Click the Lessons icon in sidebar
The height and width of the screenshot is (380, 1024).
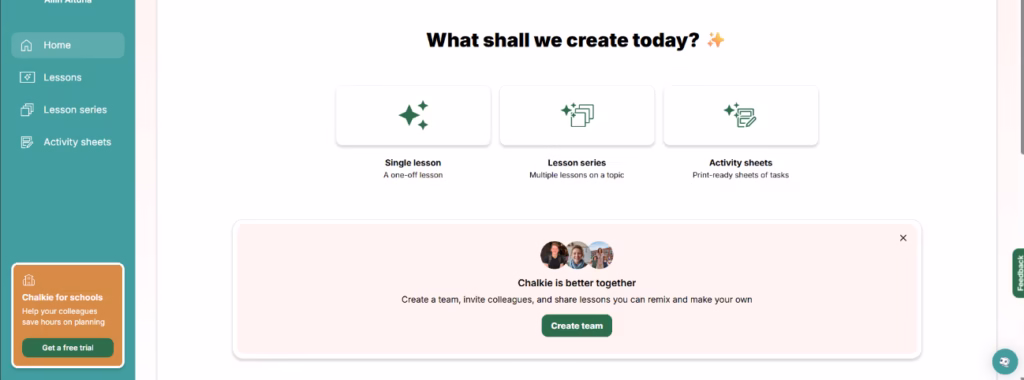click(27, 77)
